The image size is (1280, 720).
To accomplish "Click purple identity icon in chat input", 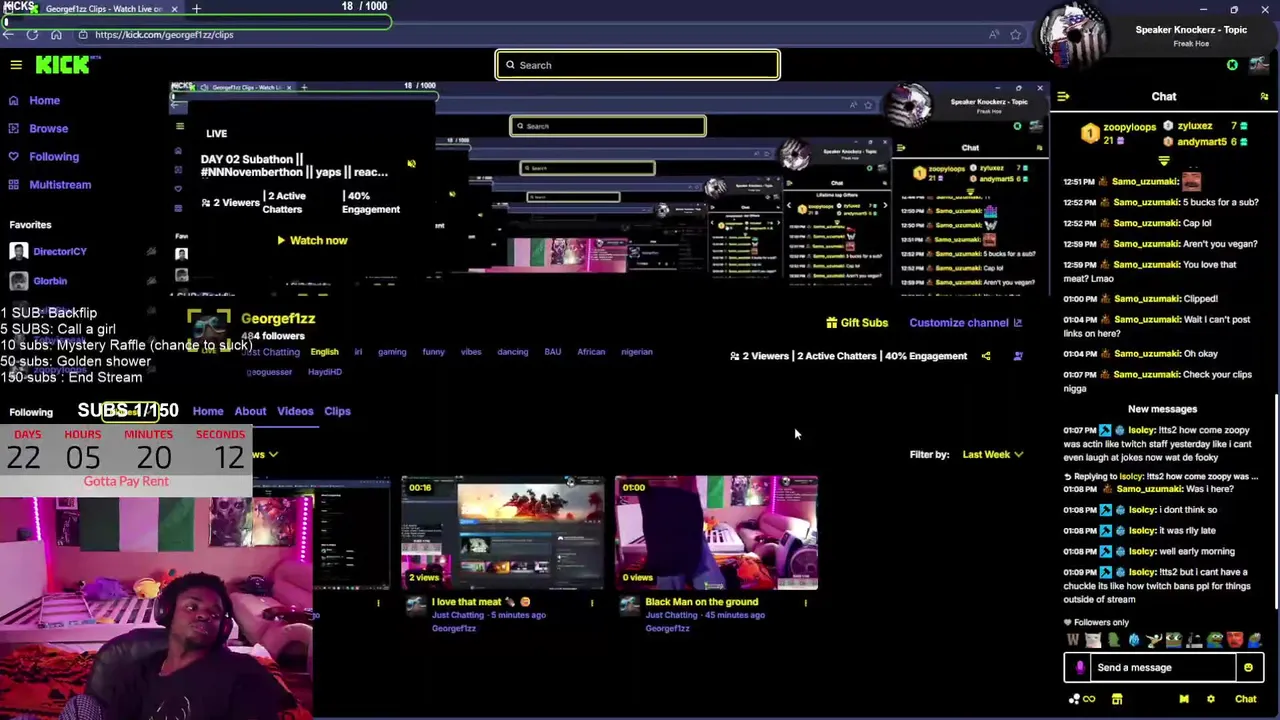I will click(x=1080, y=667).
